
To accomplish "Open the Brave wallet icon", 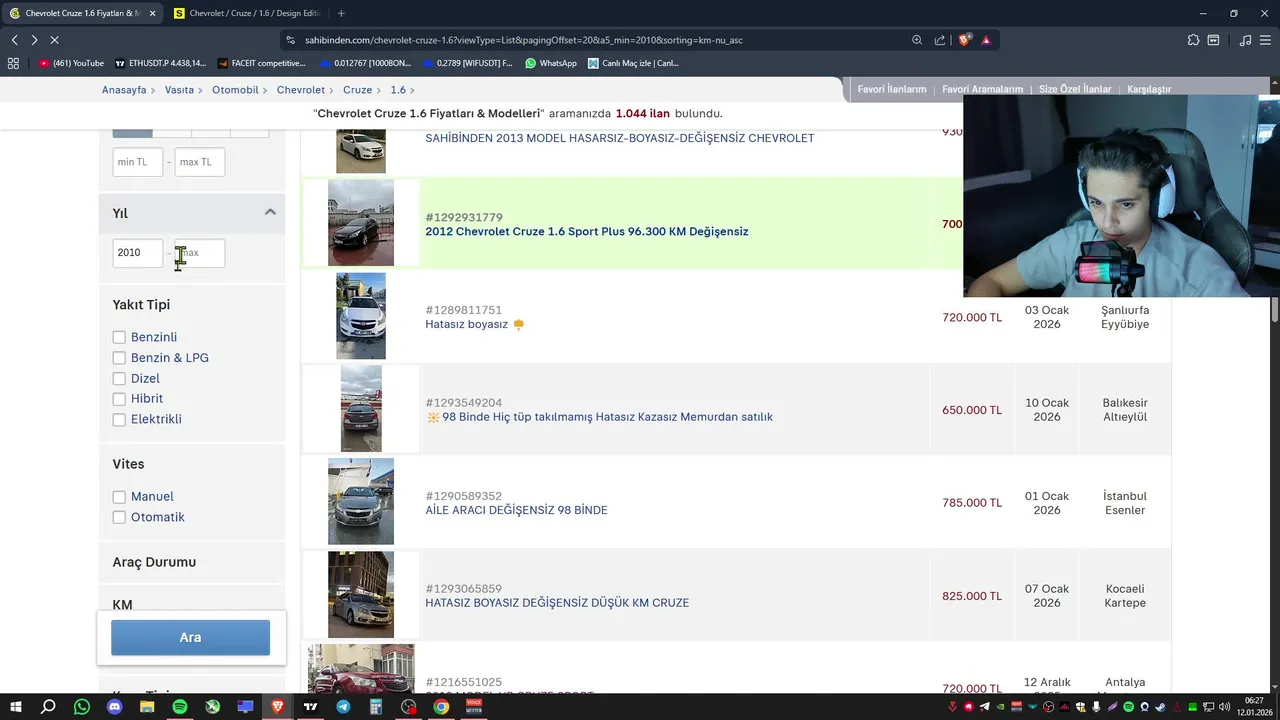I will click(x=1213, y=40).
